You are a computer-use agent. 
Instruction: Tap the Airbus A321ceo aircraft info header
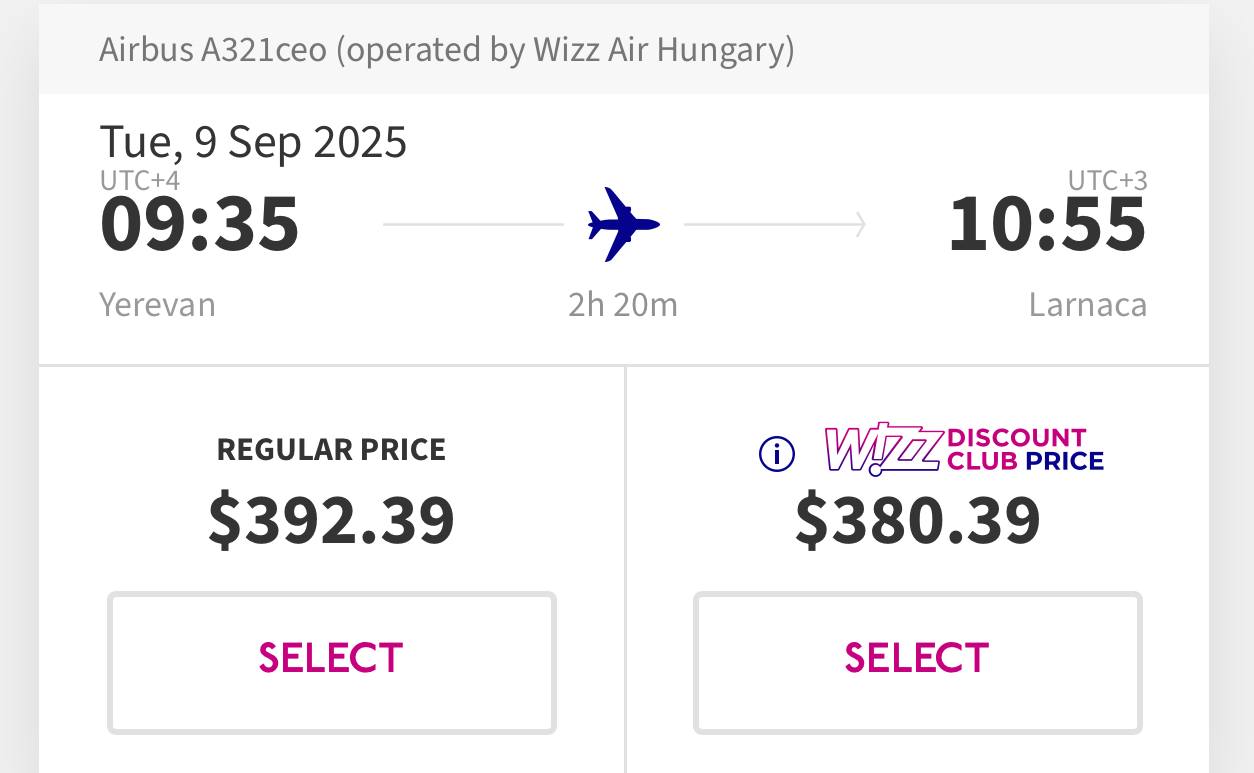pos(447,49)
